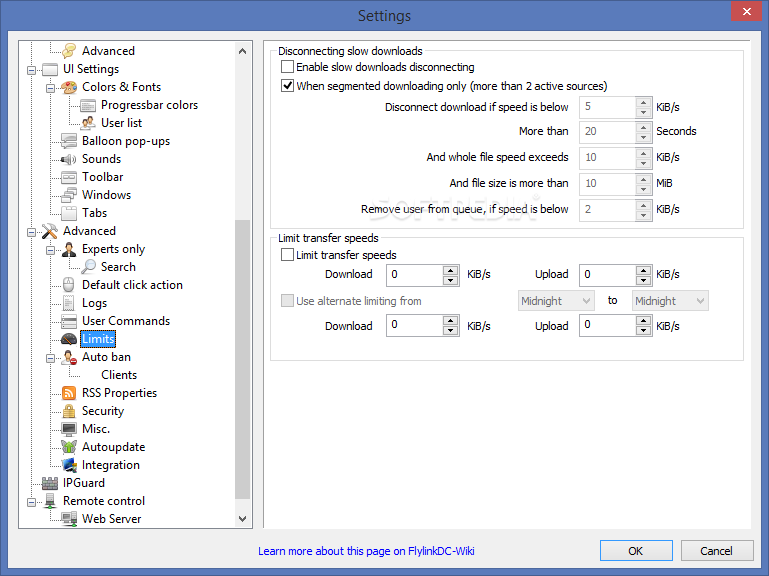Click the Progressbar colors icon
This screenshot has height=576, width=769.
click(88, 105)
